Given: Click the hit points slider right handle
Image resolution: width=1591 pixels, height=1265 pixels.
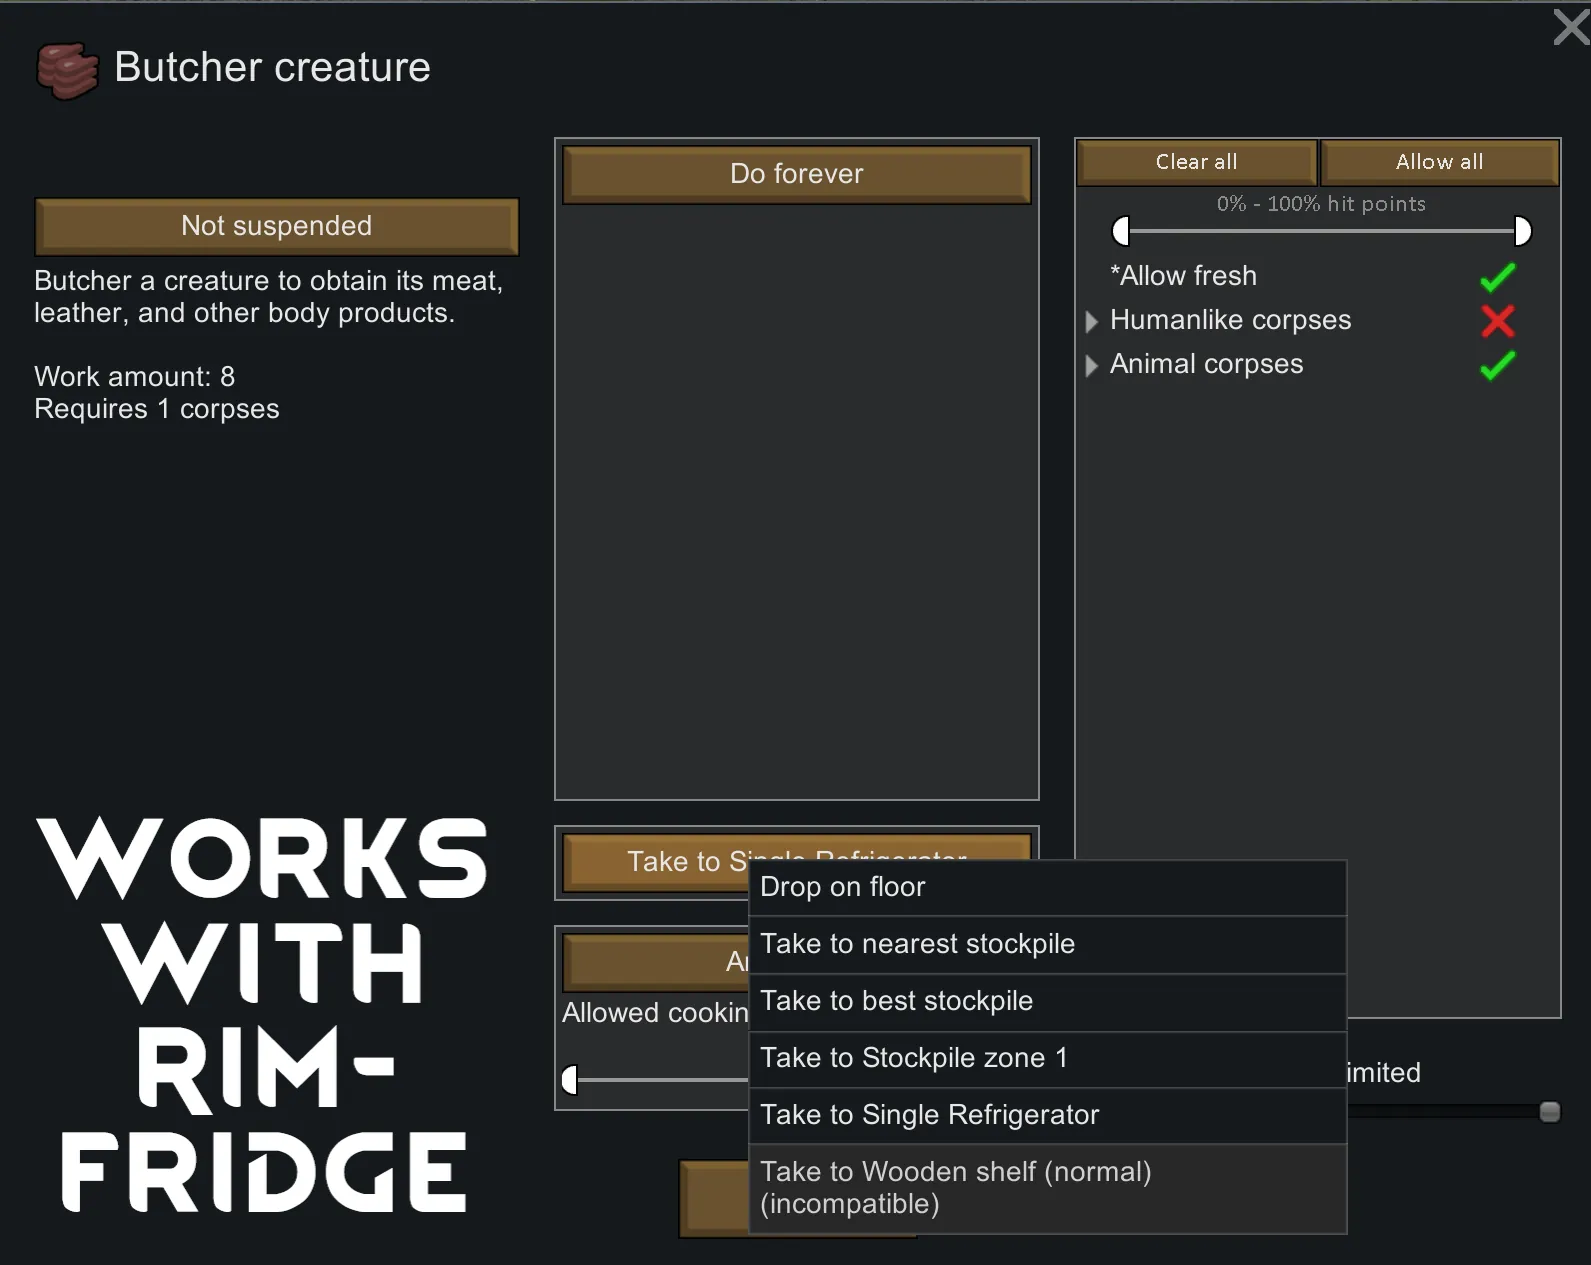Looking at the screenshot, I should pyautogui.click(x=1522, y=231).
